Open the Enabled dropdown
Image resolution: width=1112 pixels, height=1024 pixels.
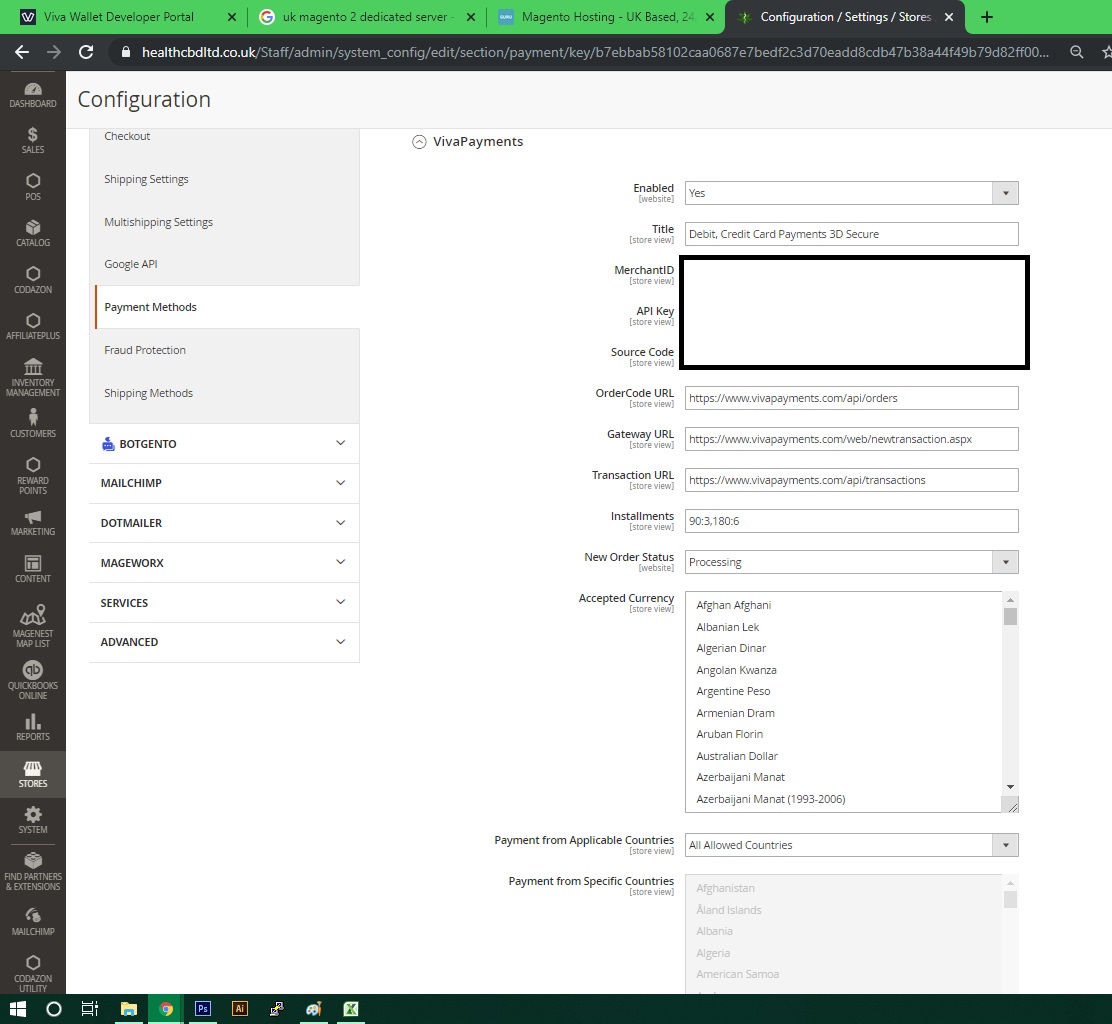(851, 193)
